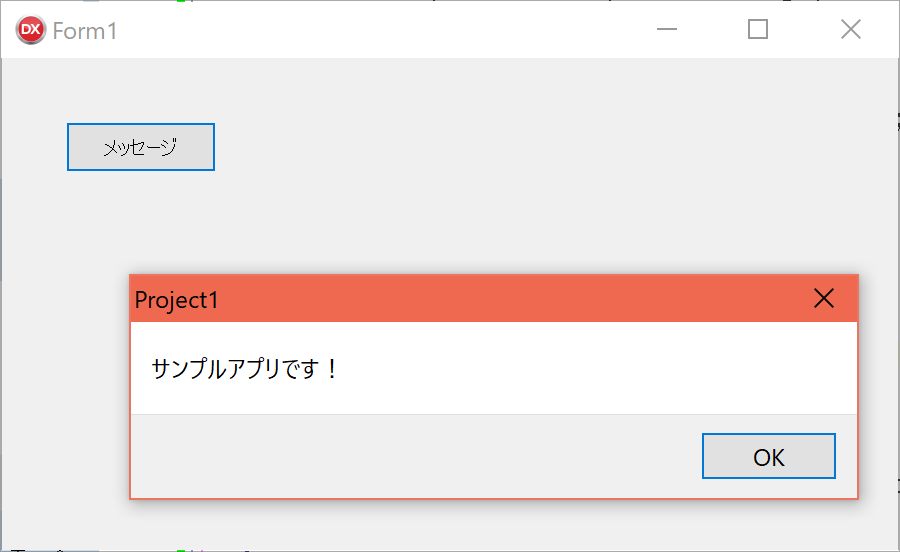
Task: Click the サンプルアプリです！ message text
Action: tap(245, 368)
